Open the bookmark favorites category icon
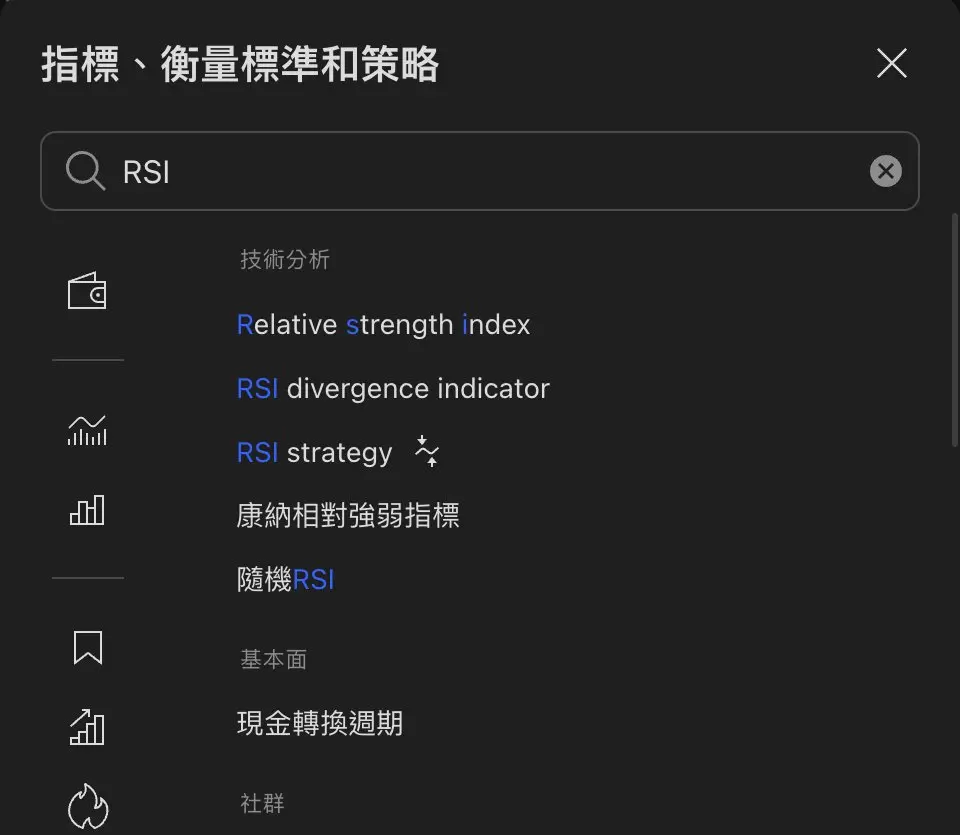This screenshot has height=835, width=960. coord(88,648)
